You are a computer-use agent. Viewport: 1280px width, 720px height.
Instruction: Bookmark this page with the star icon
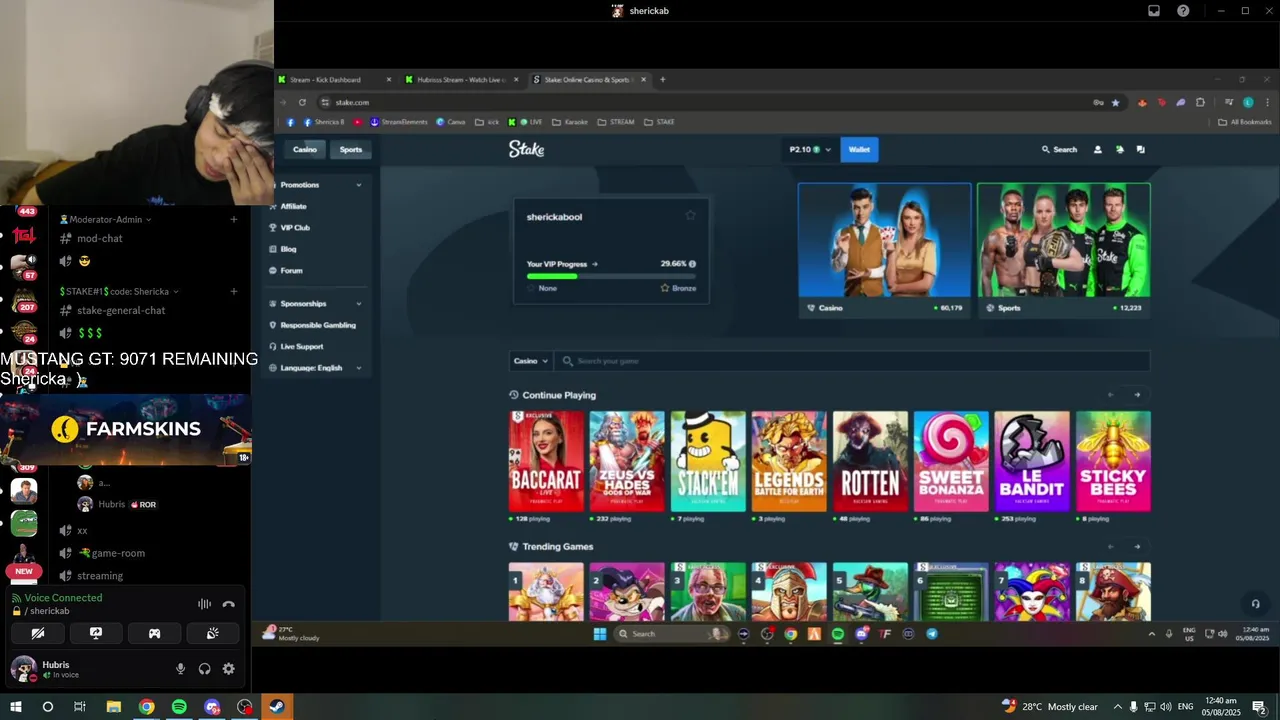pos(1115,102)
